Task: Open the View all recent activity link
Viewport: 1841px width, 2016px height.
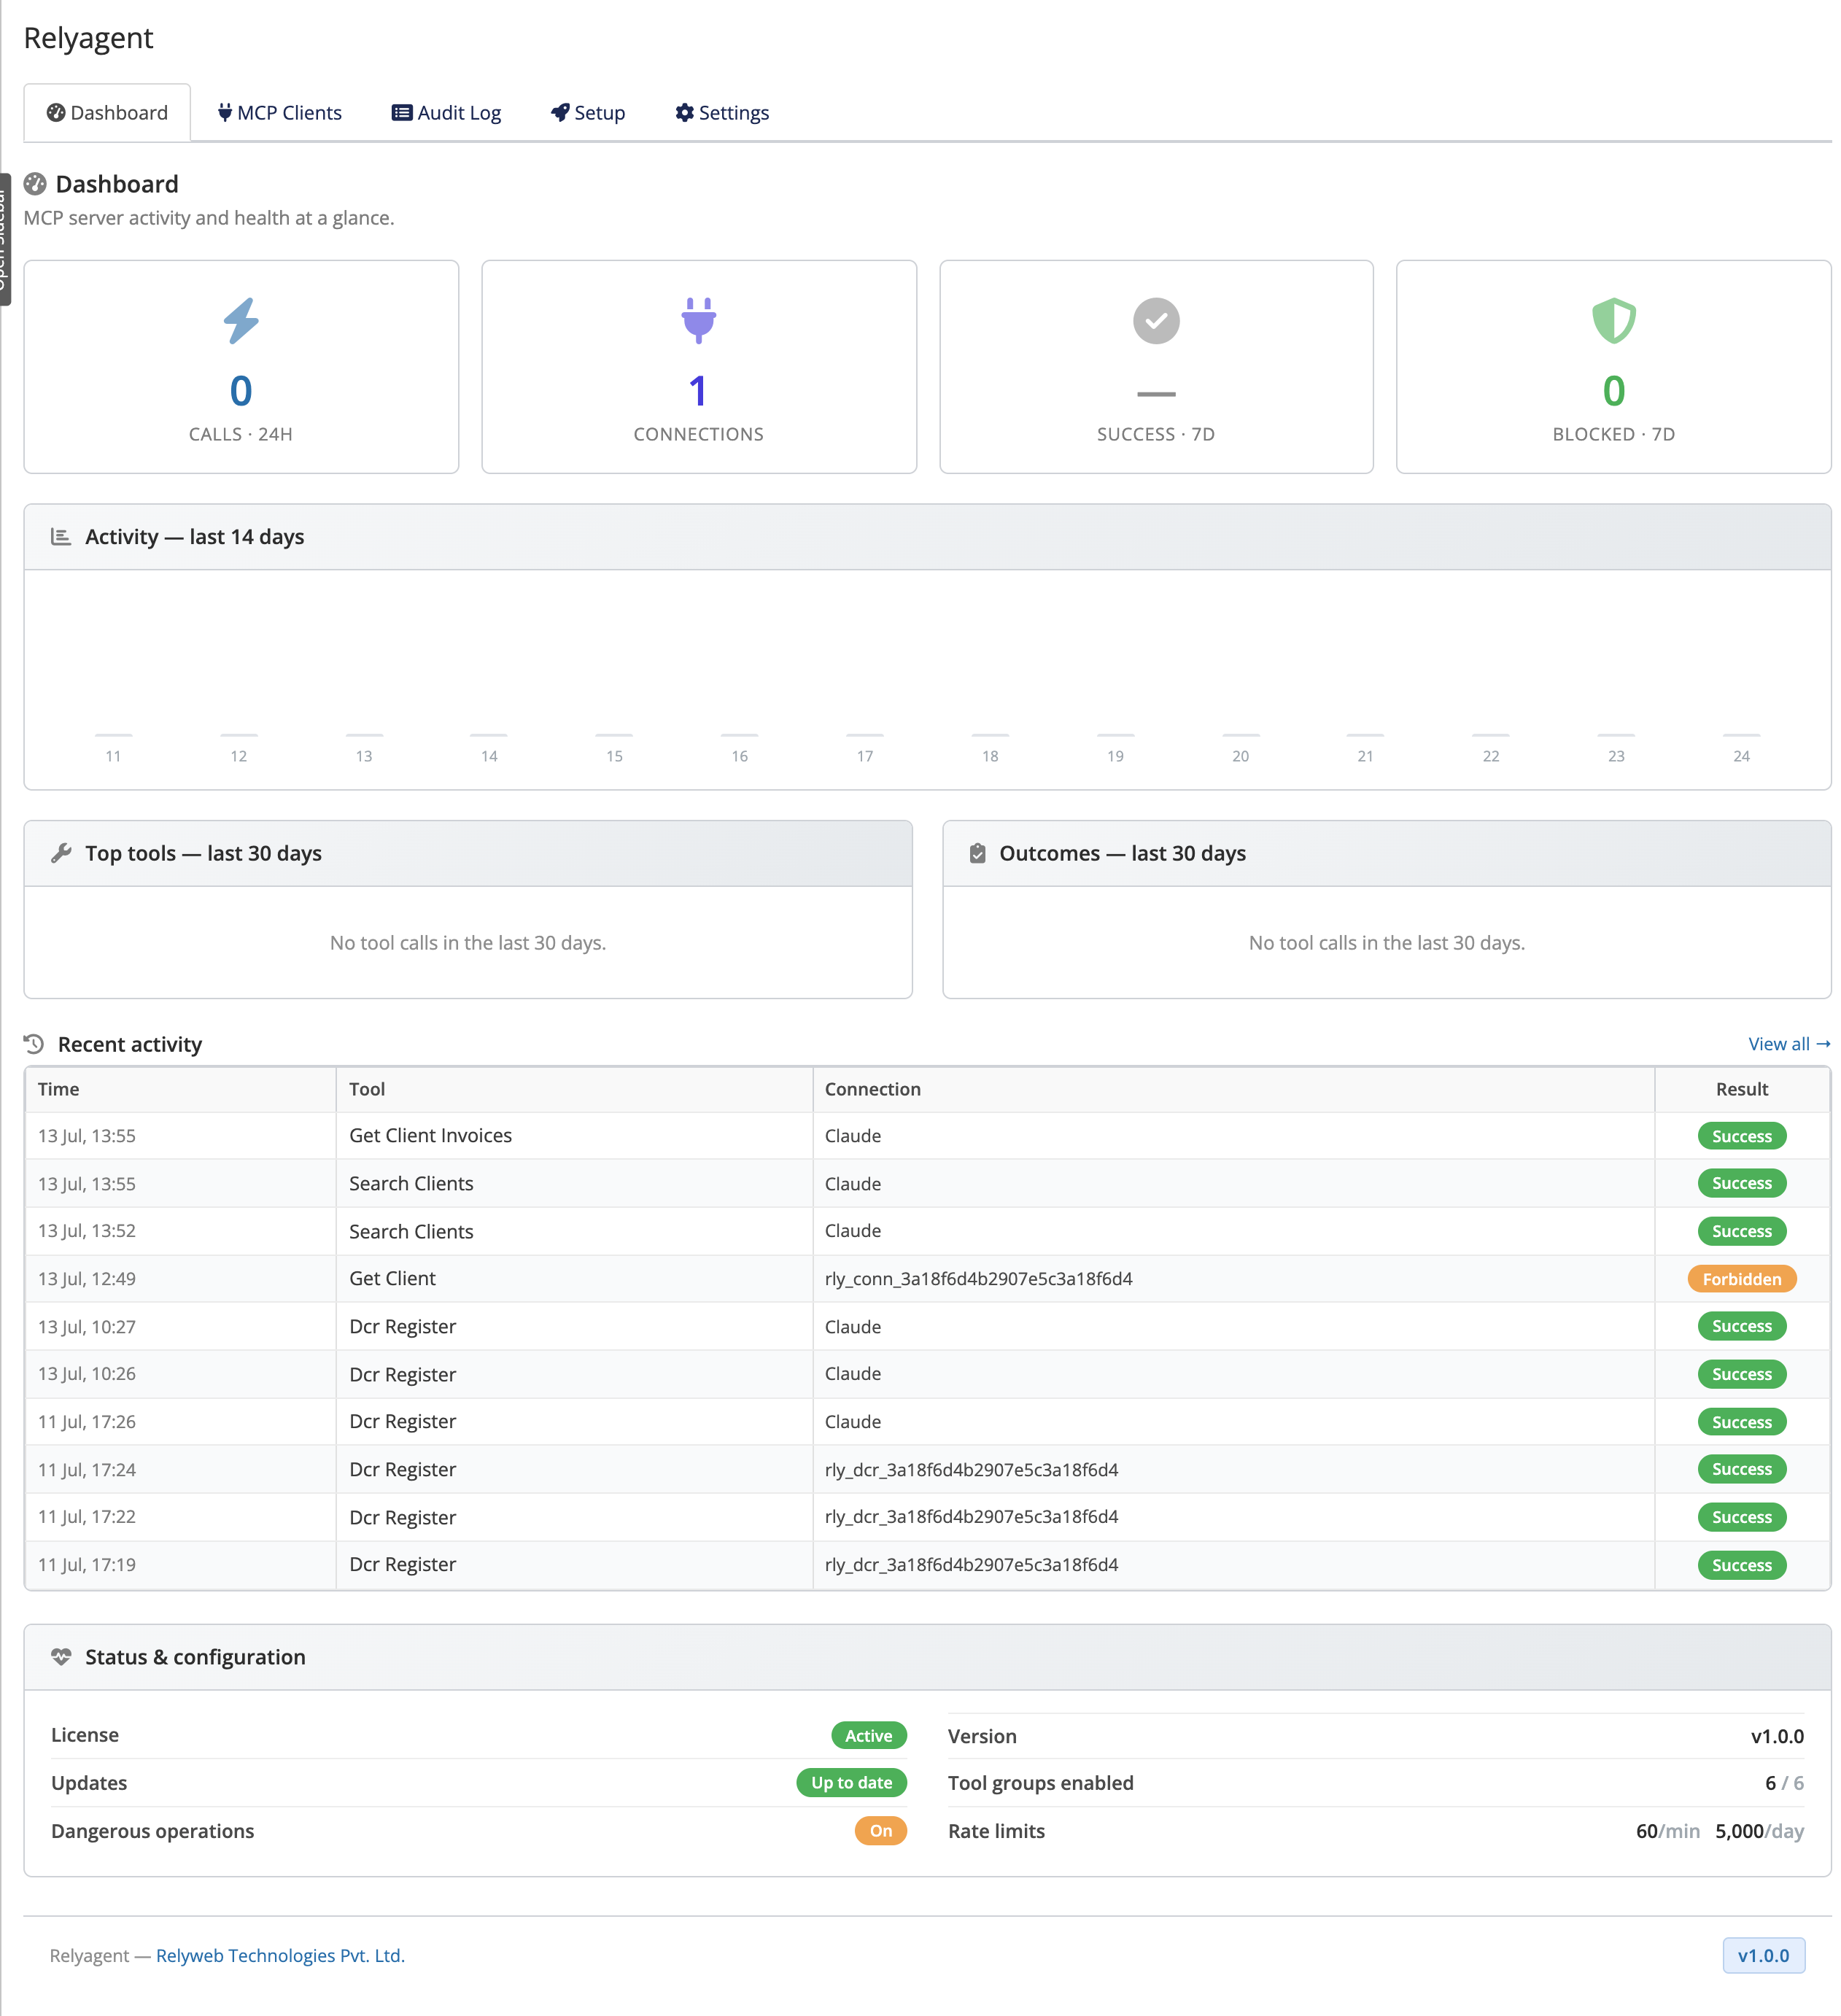Action: pos(1788,1044)
